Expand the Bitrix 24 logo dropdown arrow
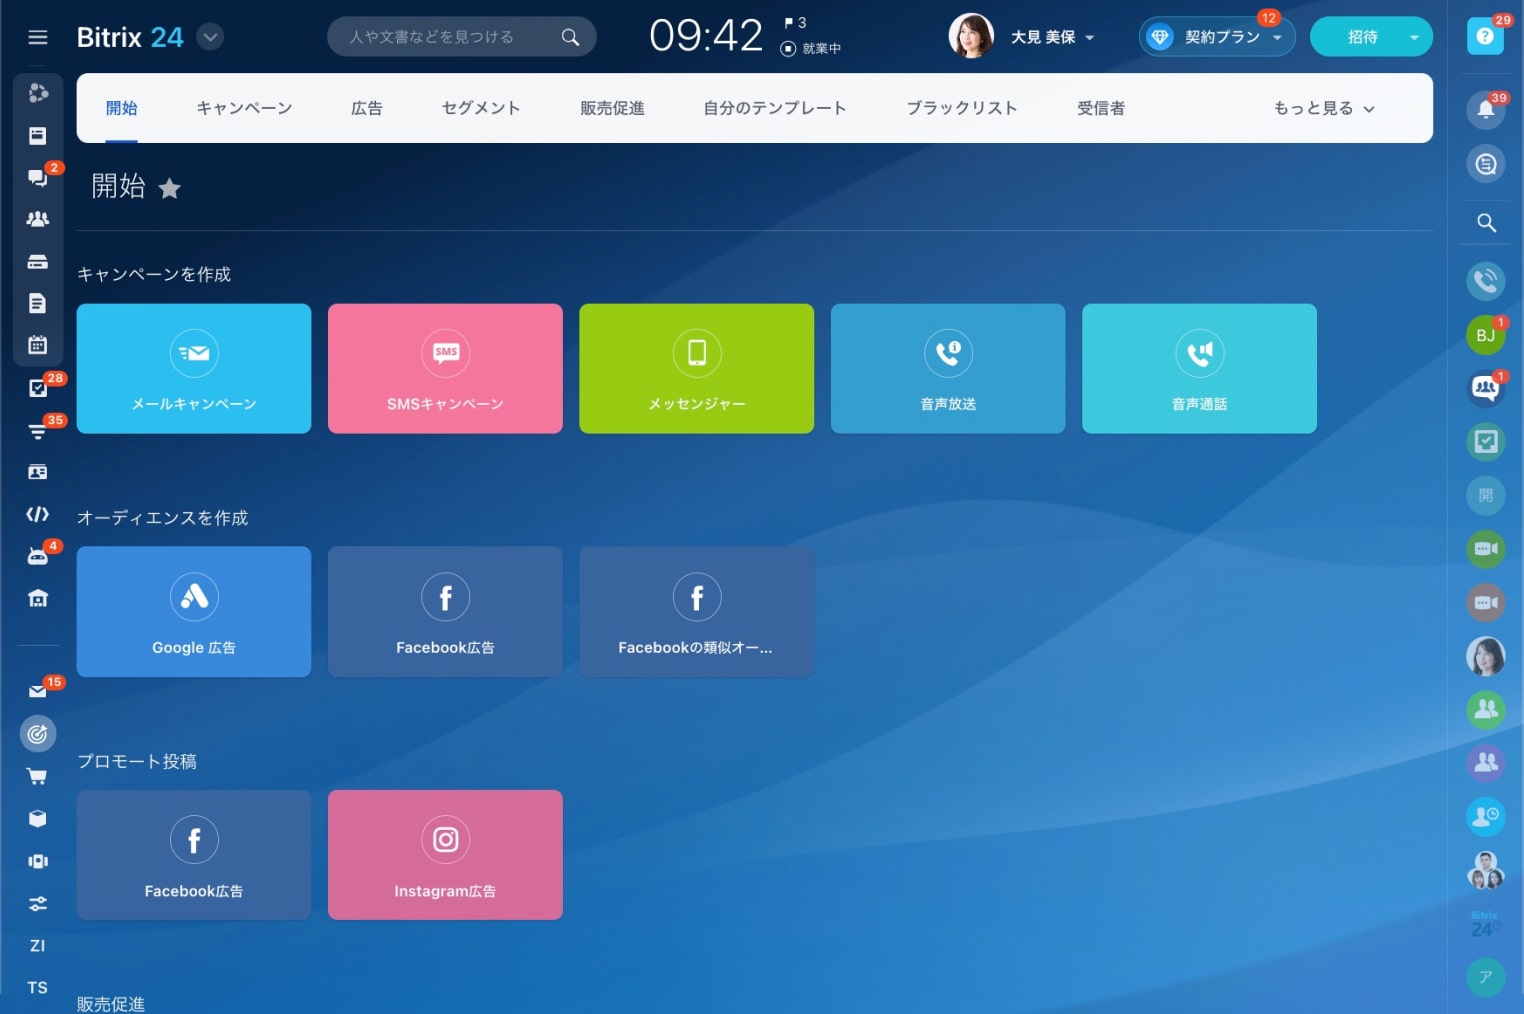The image size is (1524, 1014). pos(210,37)
